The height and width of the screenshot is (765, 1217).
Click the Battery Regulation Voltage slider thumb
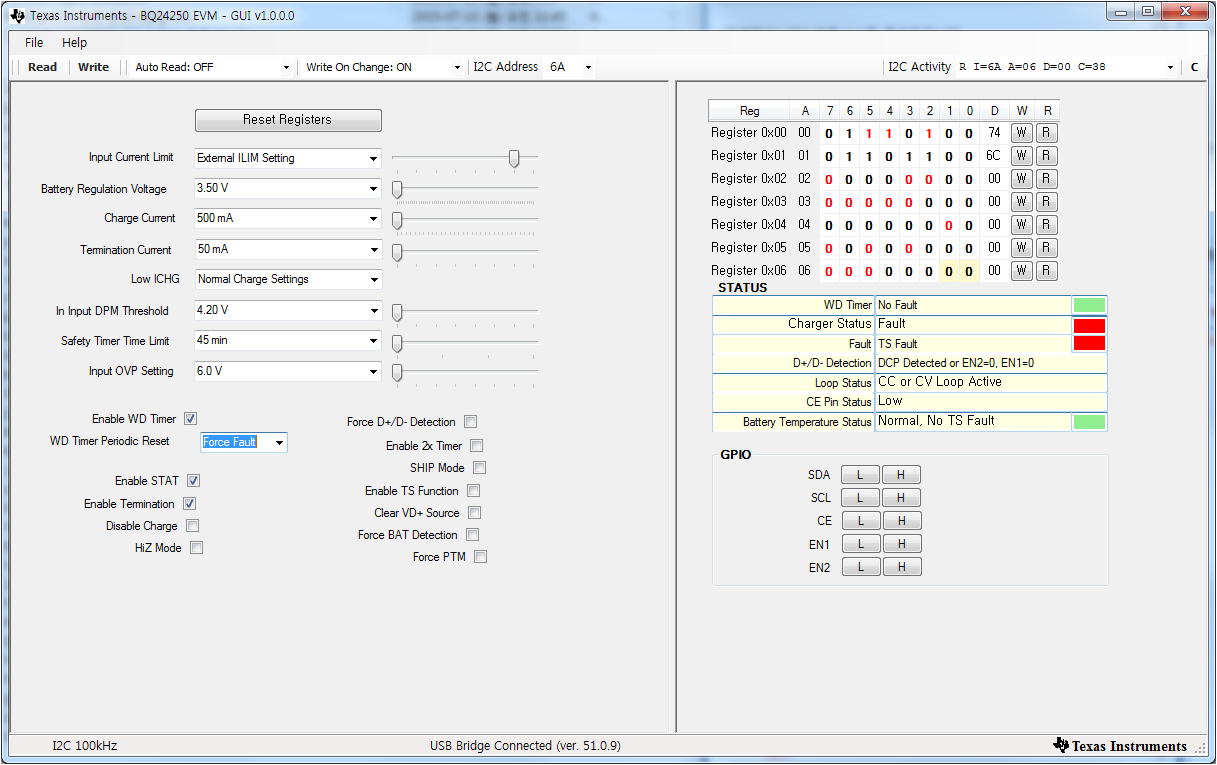[x=397, y=190]
